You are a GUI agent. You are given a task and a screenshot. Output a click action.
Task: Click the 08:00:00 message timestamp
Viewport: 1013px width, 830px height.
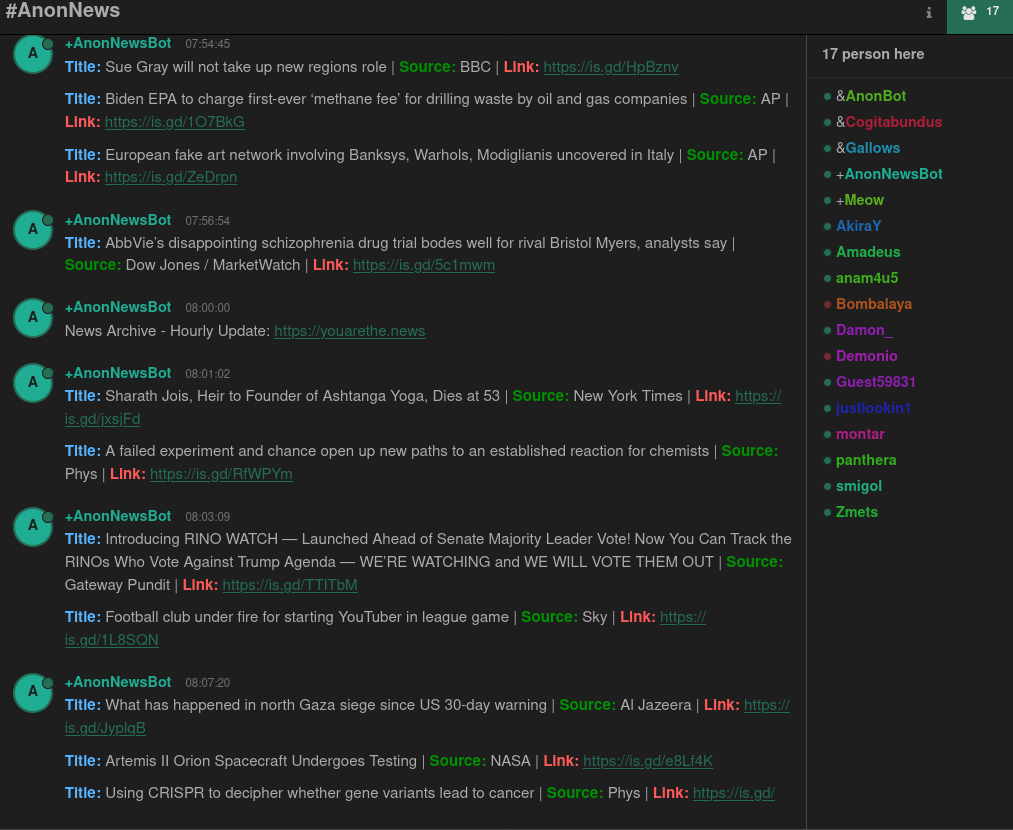(x=207, y=308)
